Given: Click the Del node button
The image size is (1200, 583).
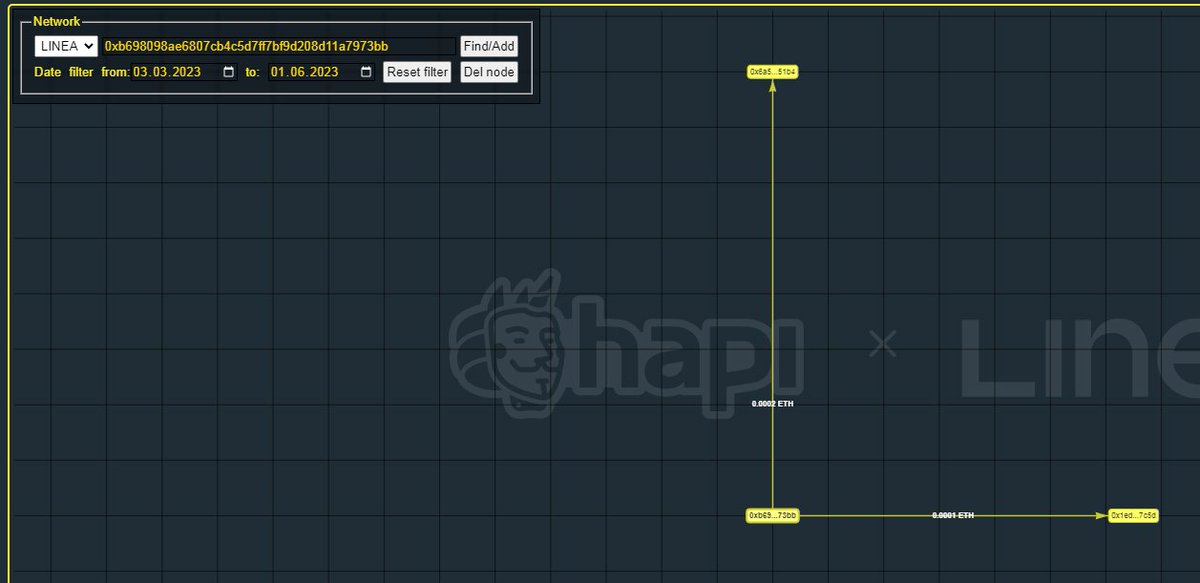Looking at the screenshot, I should click(489, 72).
